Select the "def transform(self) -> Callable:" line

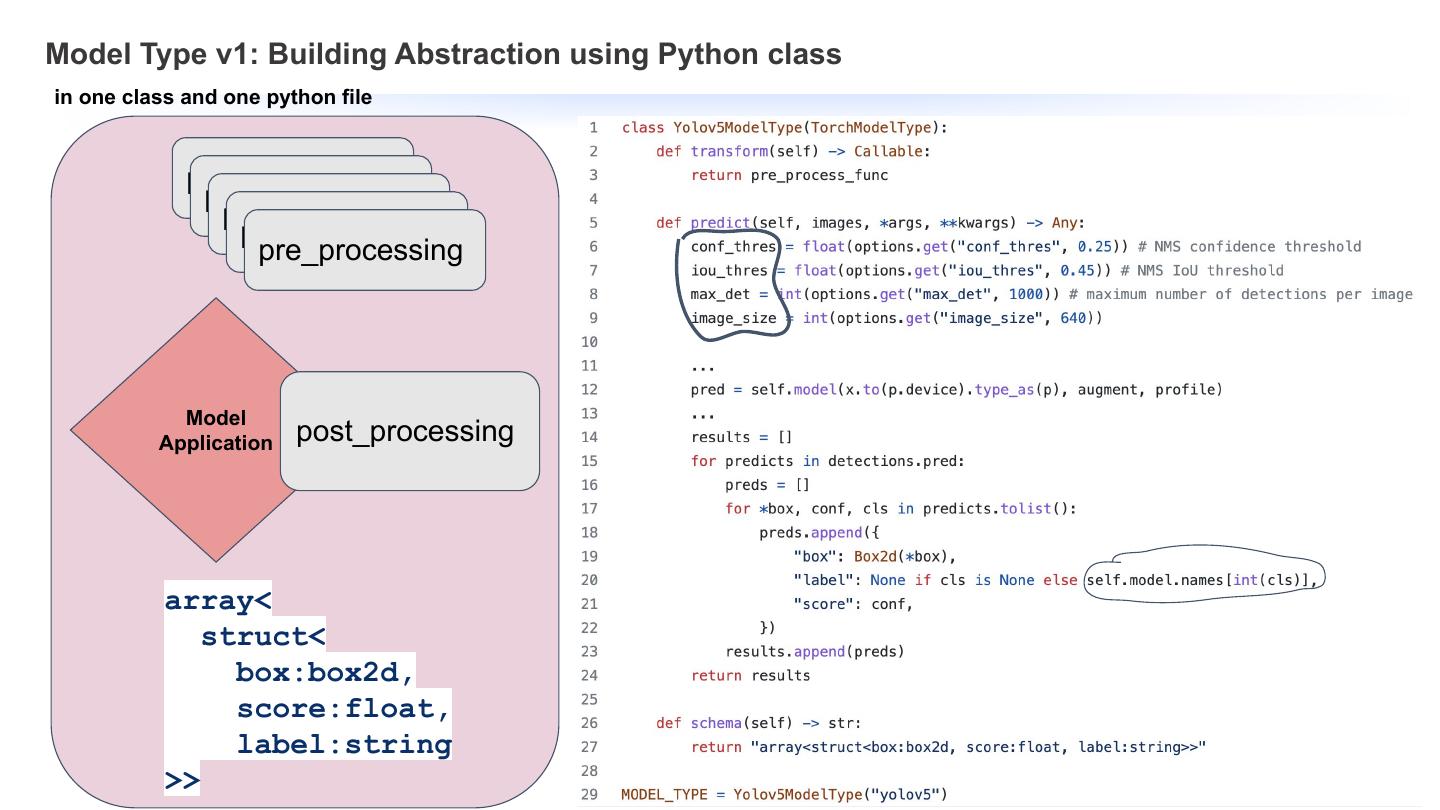tap(793, 151)
